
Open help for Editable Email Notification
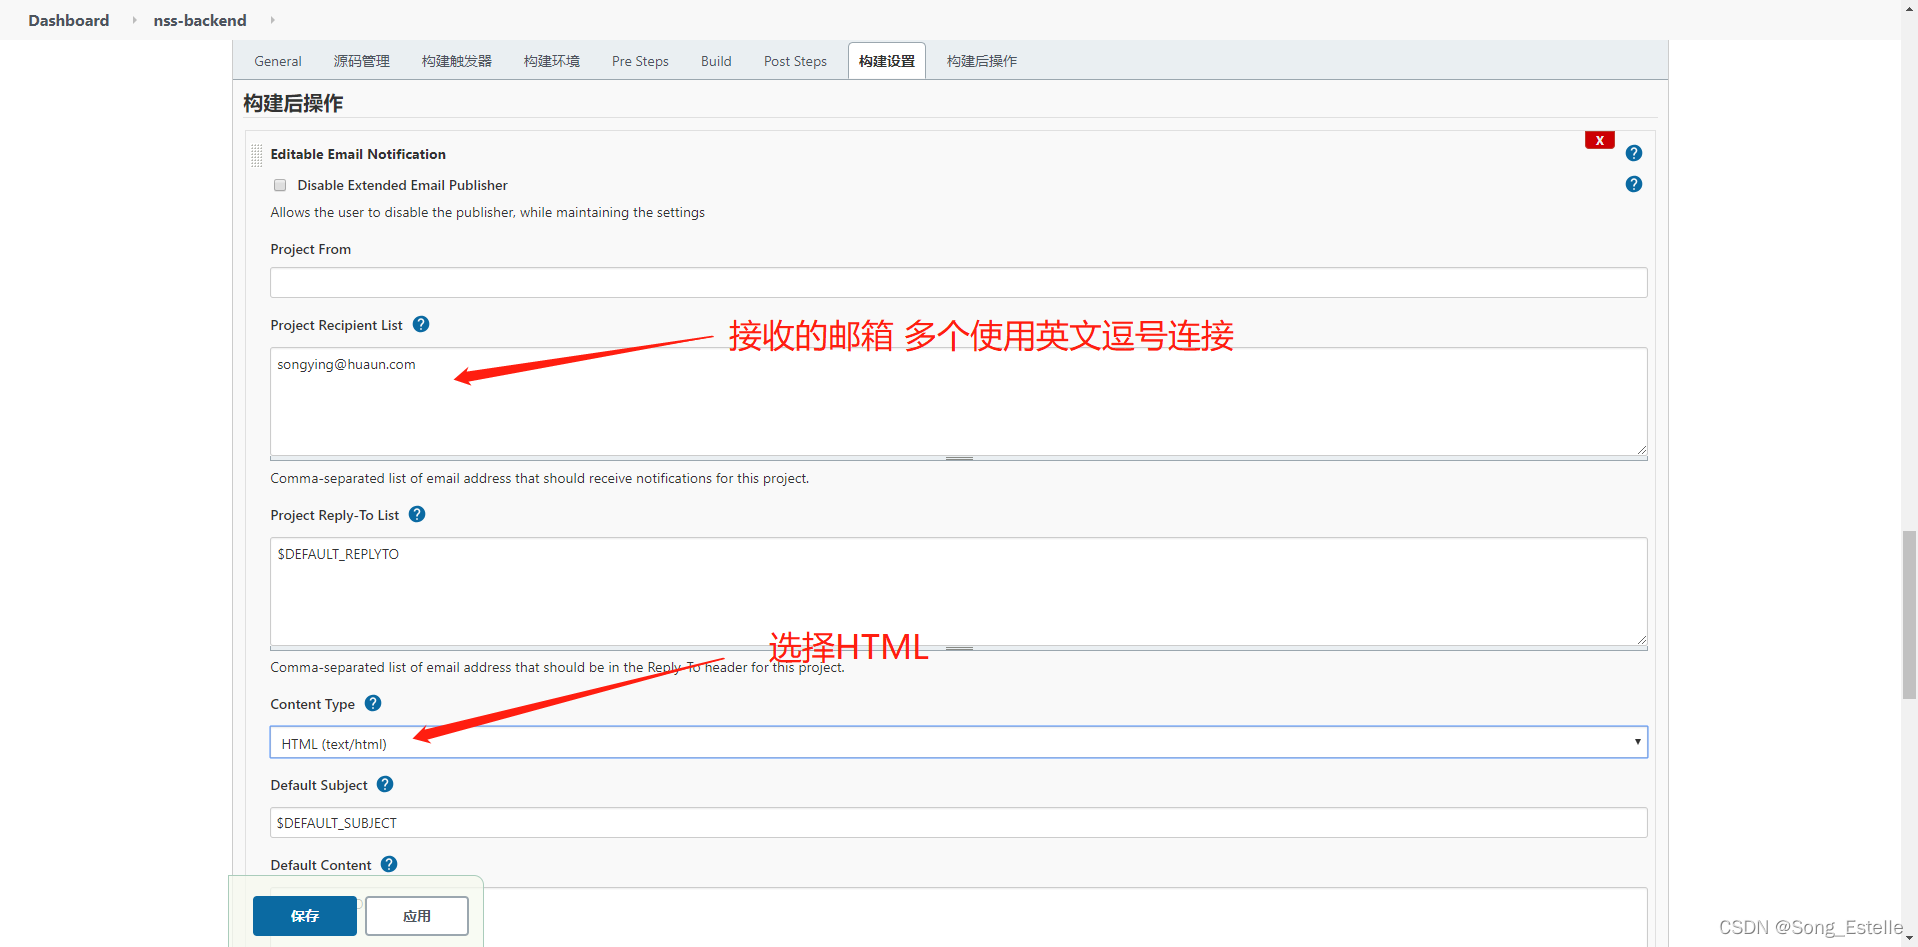(1633, 153)
